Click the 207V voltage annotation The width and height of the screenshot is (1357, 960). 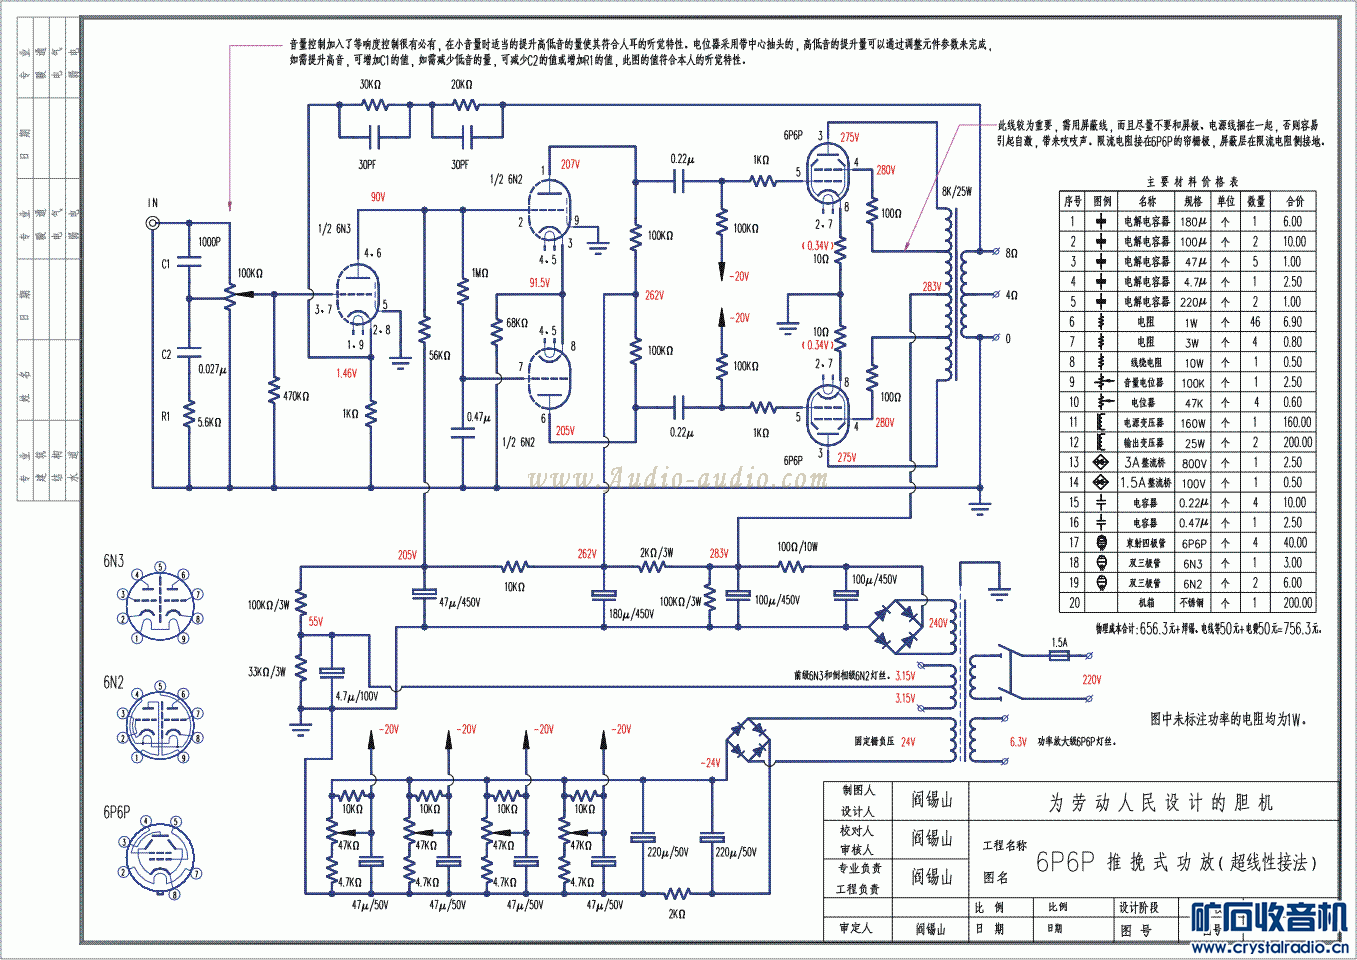click(570, 164)
